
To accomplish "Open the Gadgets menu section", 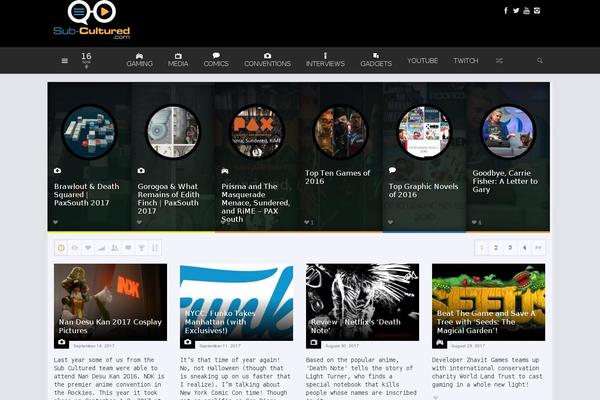I will (376, 60).
